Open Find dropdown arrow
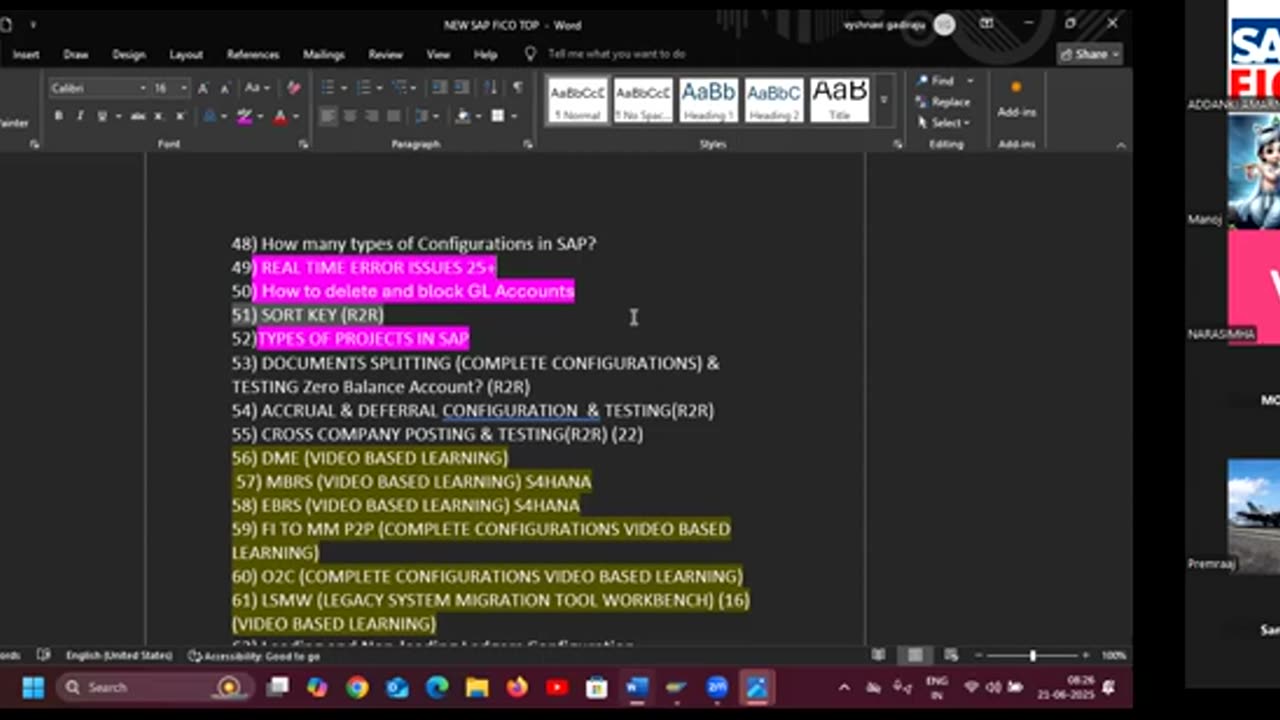Screen dimensions: 1280x720 point(969,80)
